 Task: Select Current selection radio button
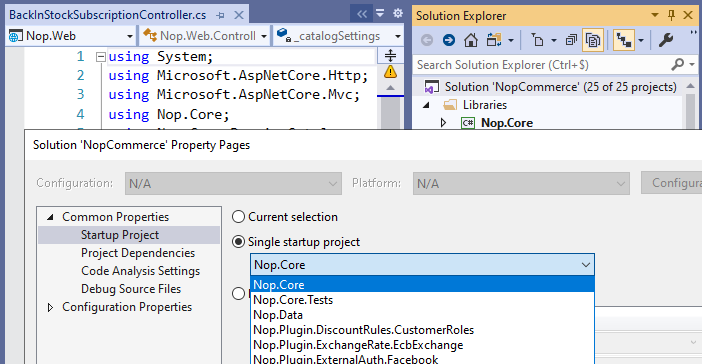click(239, 217)
